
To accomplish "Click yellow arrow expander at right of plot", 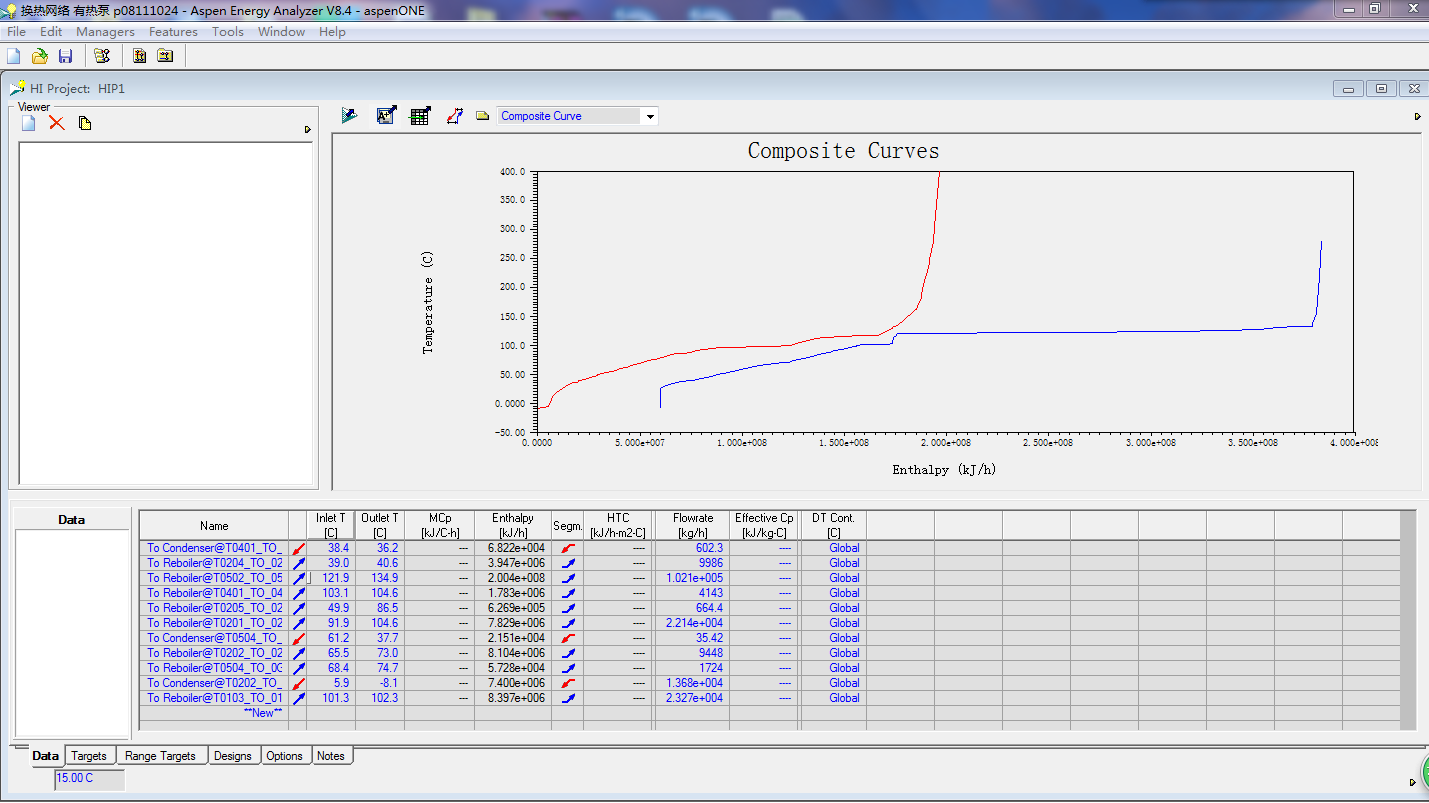I will tap(1417, 116).
